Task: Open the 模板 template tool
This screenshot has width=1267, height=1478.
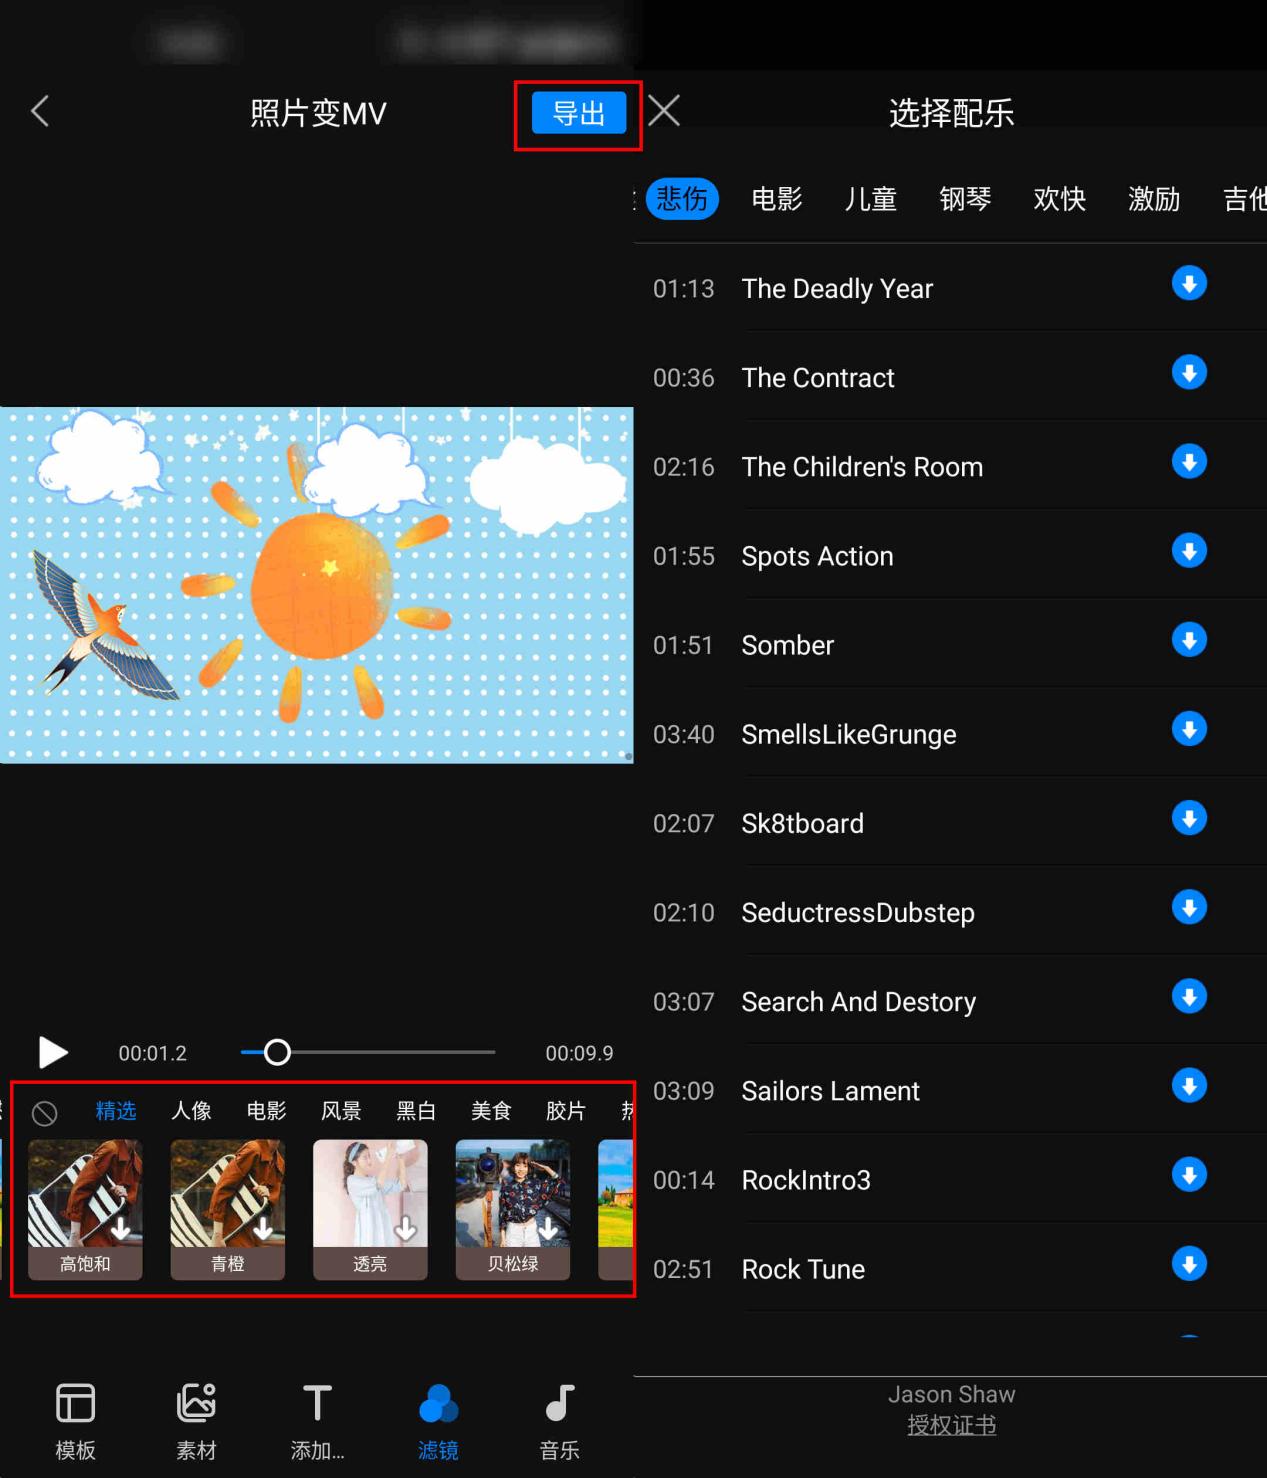Action: 75,1421
